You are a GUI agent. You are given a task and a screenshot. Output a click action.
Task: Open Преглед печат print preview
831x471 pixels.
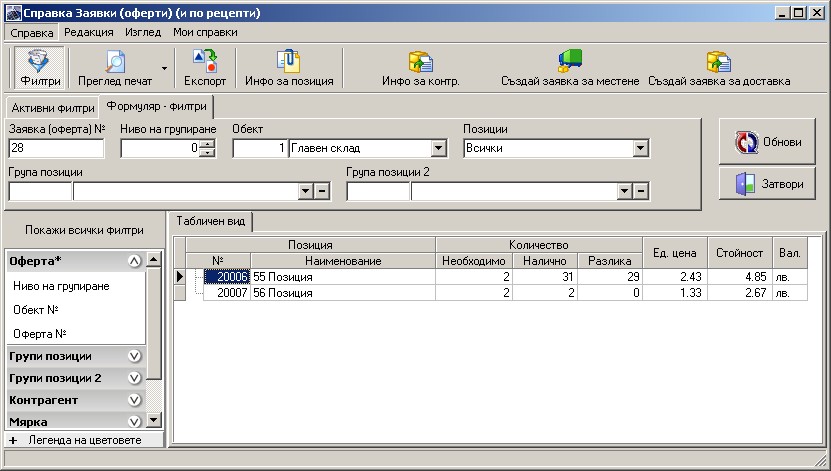(115, 67)
